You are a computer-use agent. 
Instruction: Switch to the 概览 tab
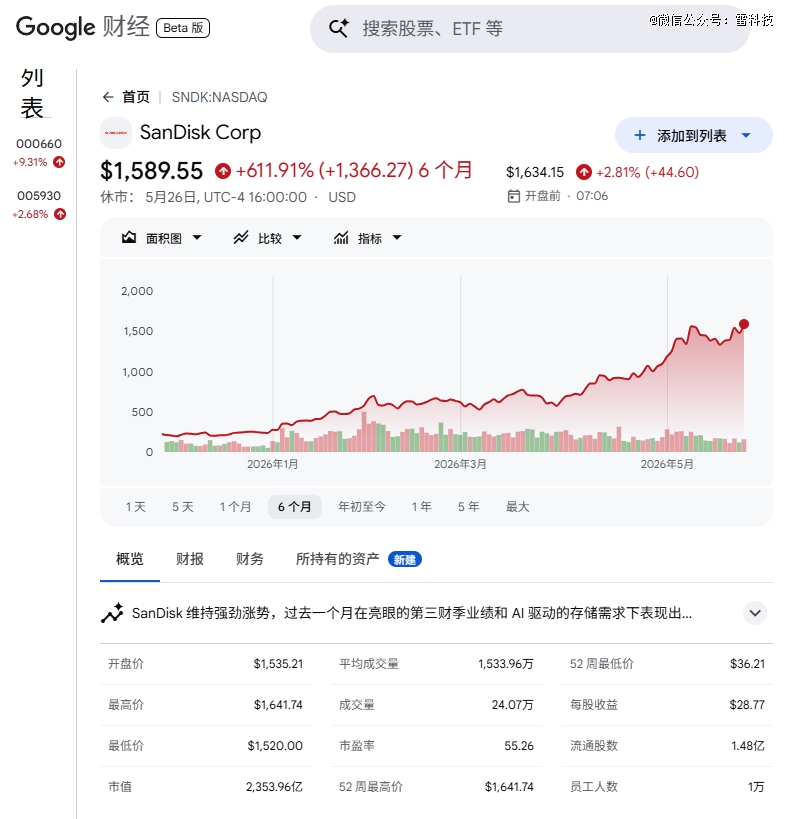tap(130, 559)
